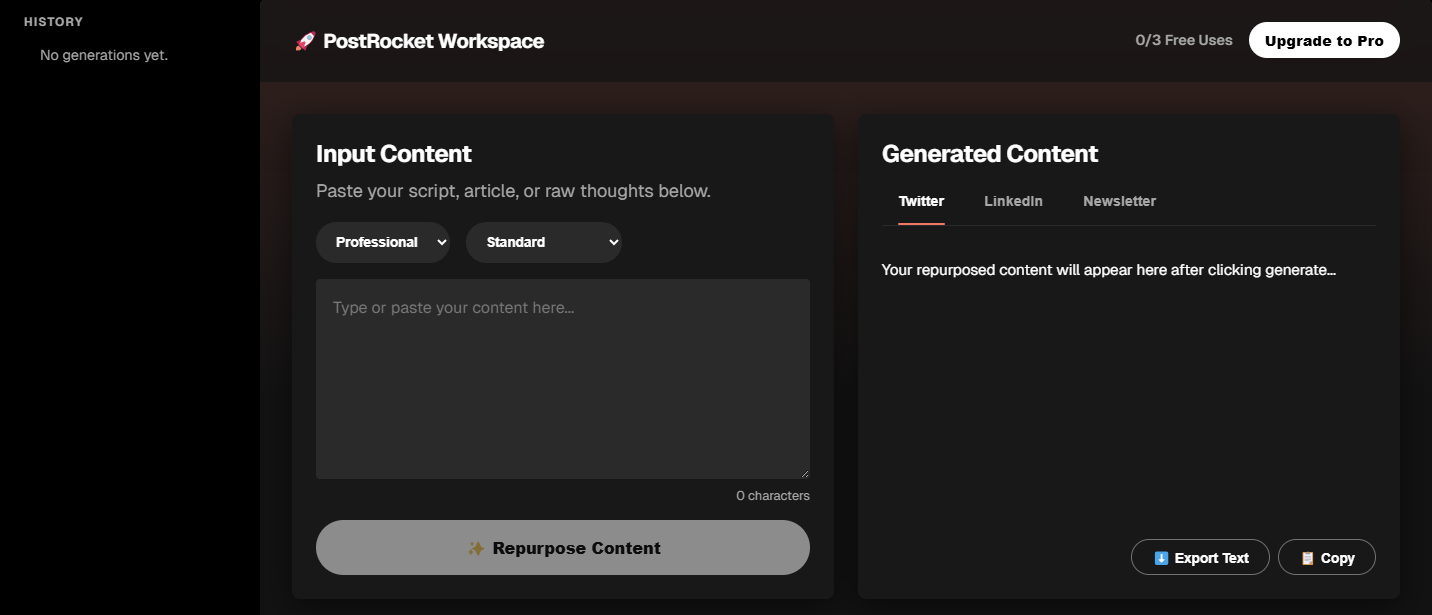Click the PostRocket Workspace title

click(434, 42)
